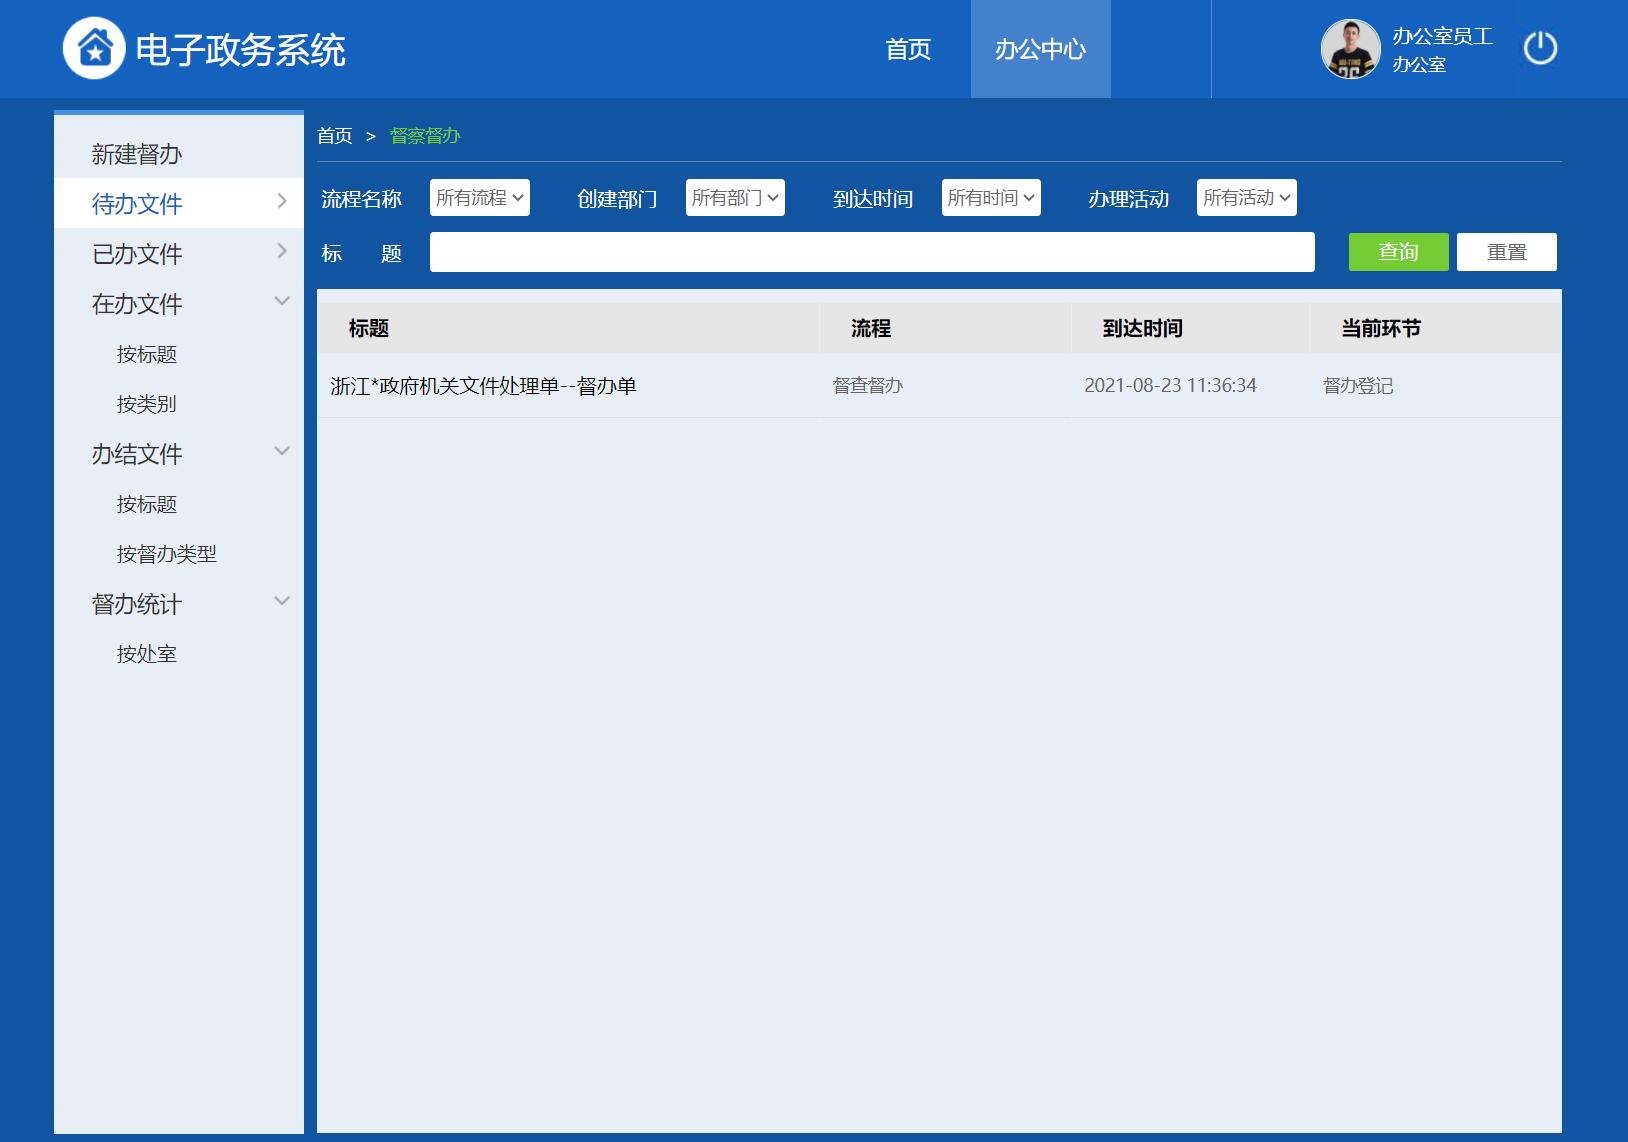Collapse the 办结文件 section chevron
The width and height of the screenshot is (1628, 1142).
tap(282, 451)
